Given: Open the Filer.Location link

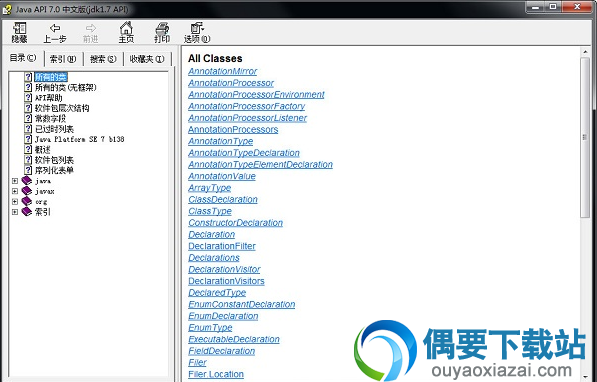Looking at the screenshot, I should click(x=216, y=374).
